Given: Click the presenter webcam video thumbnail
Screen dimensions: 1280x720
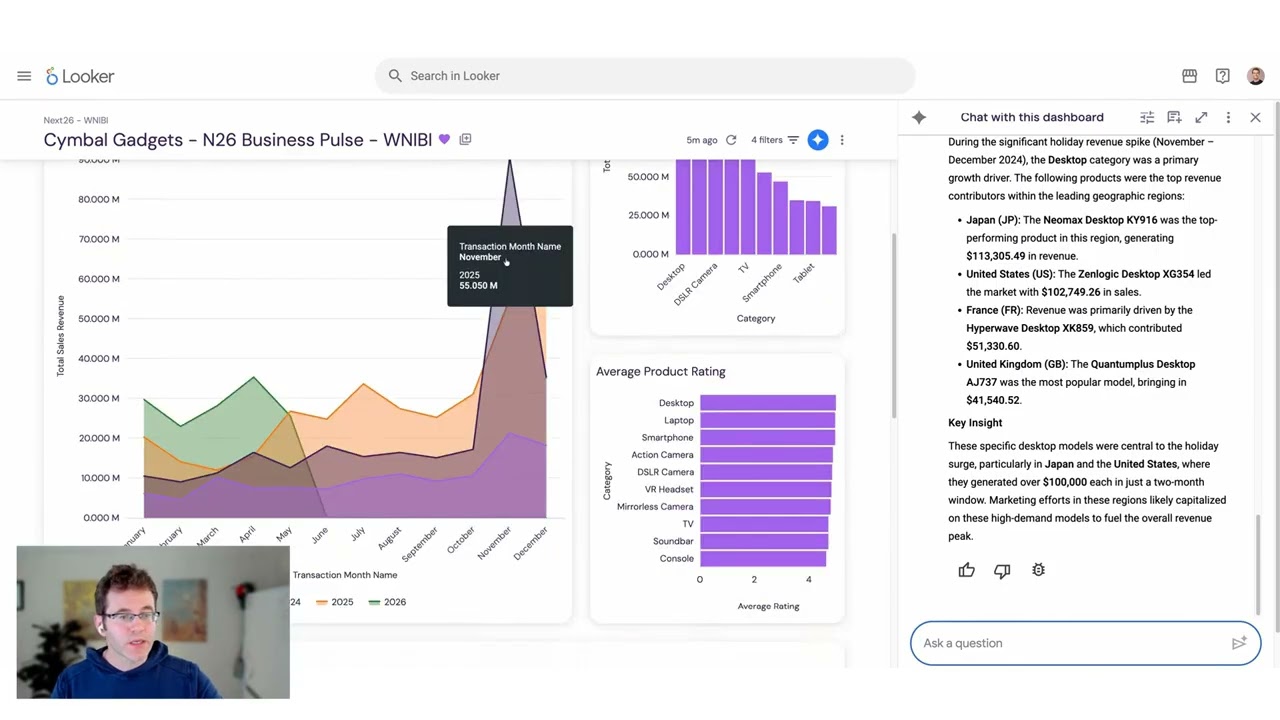Looking at the screenshot, I should coord(153,622).
